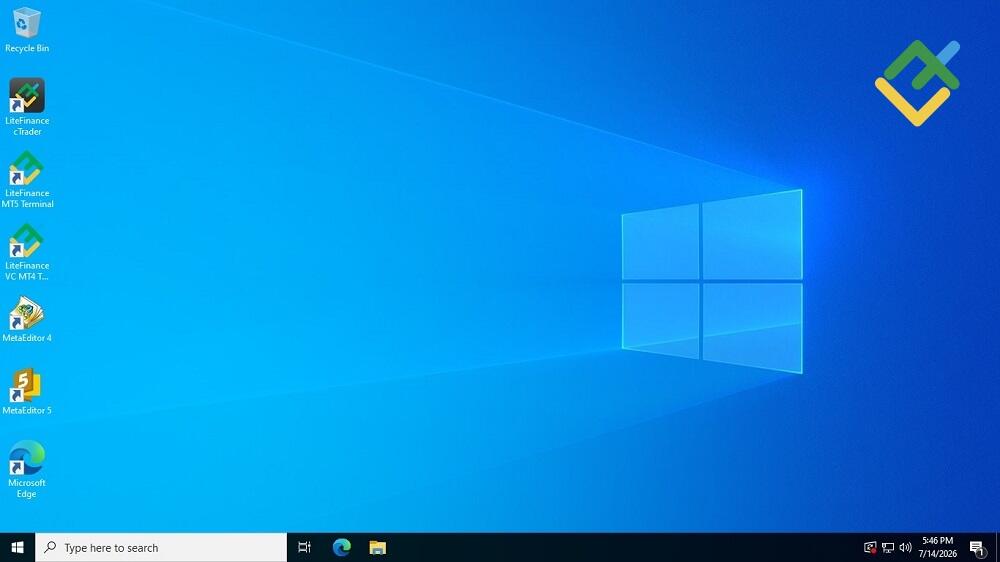Open the Windows Start menu
This screenshot has height=562, width=1000.
(x=17, y=547)
